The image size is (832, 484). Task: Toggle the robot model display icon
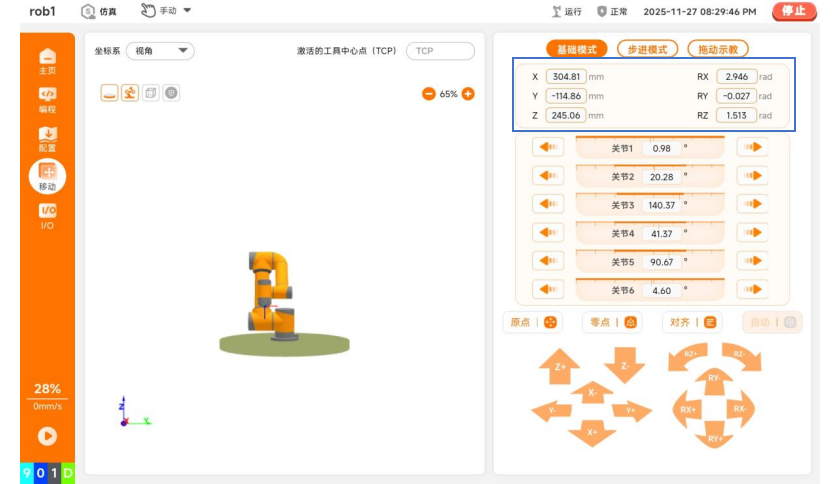[x=130, y=93]
